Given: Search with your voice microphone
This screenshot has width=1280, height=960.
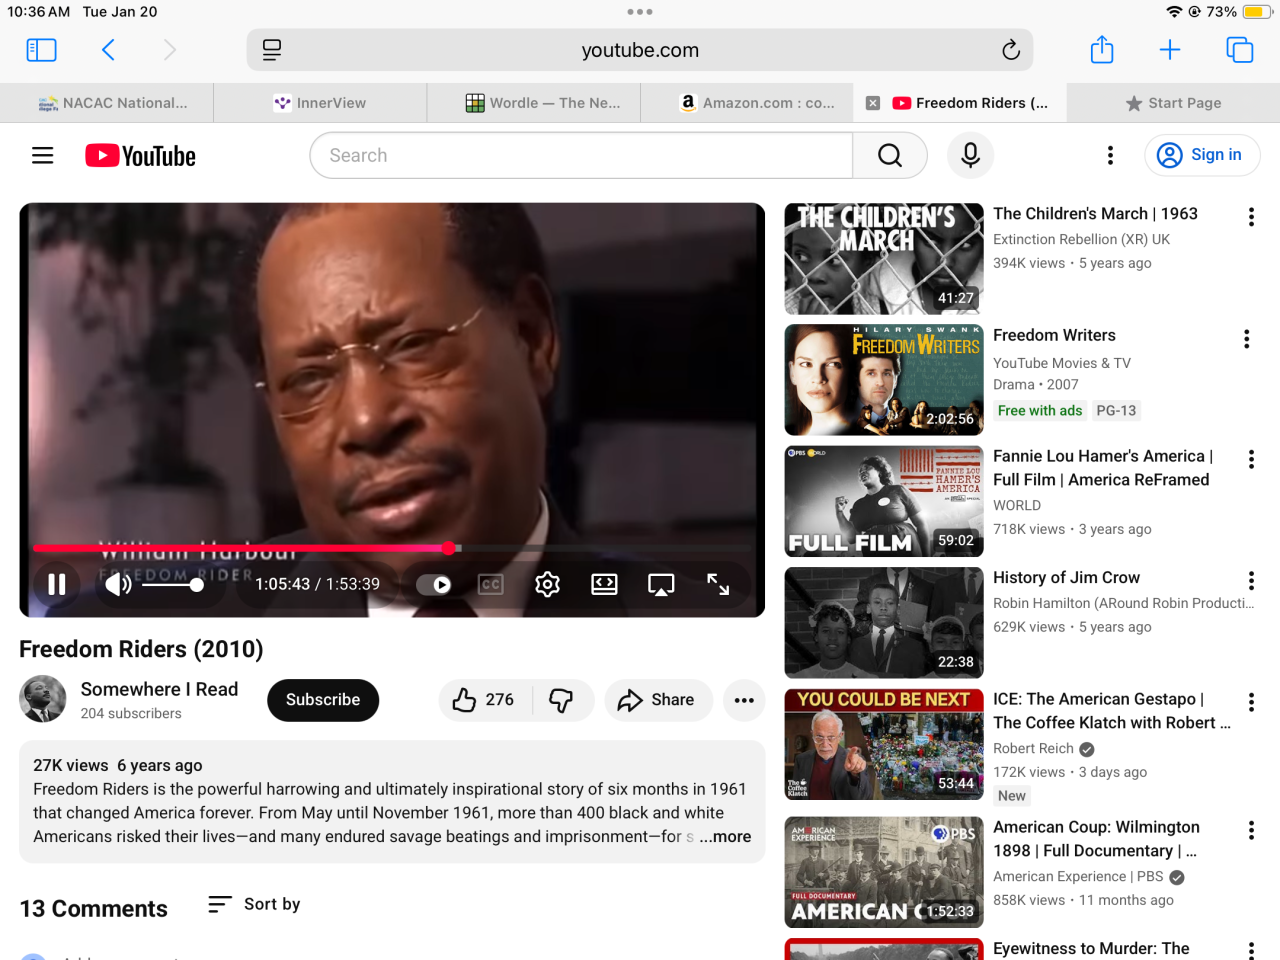Looking at the screenshot, I should click(970, 155).
